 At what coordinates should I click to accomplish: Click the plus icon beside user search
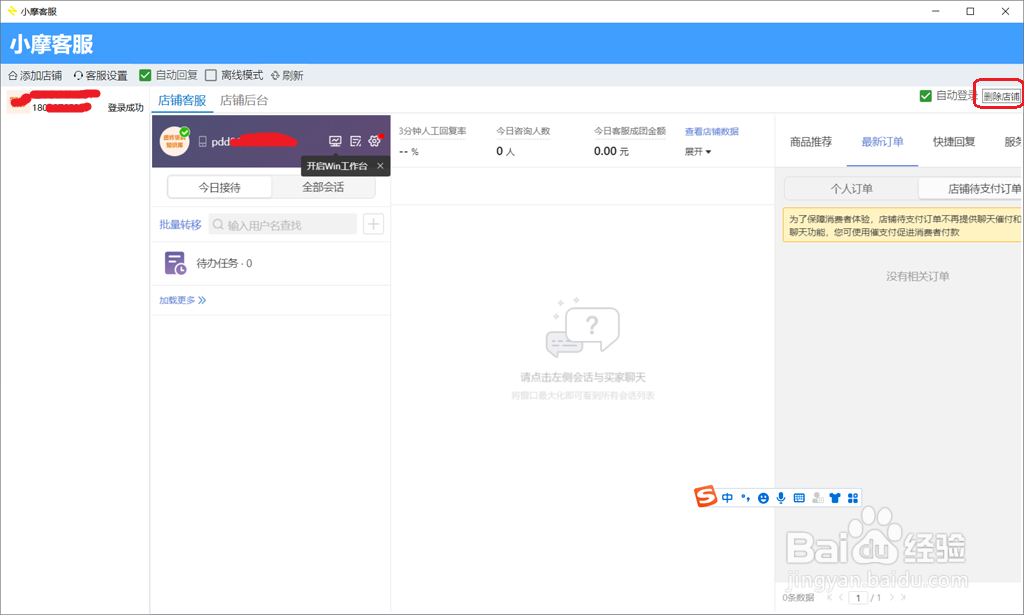tap(374, 224)
